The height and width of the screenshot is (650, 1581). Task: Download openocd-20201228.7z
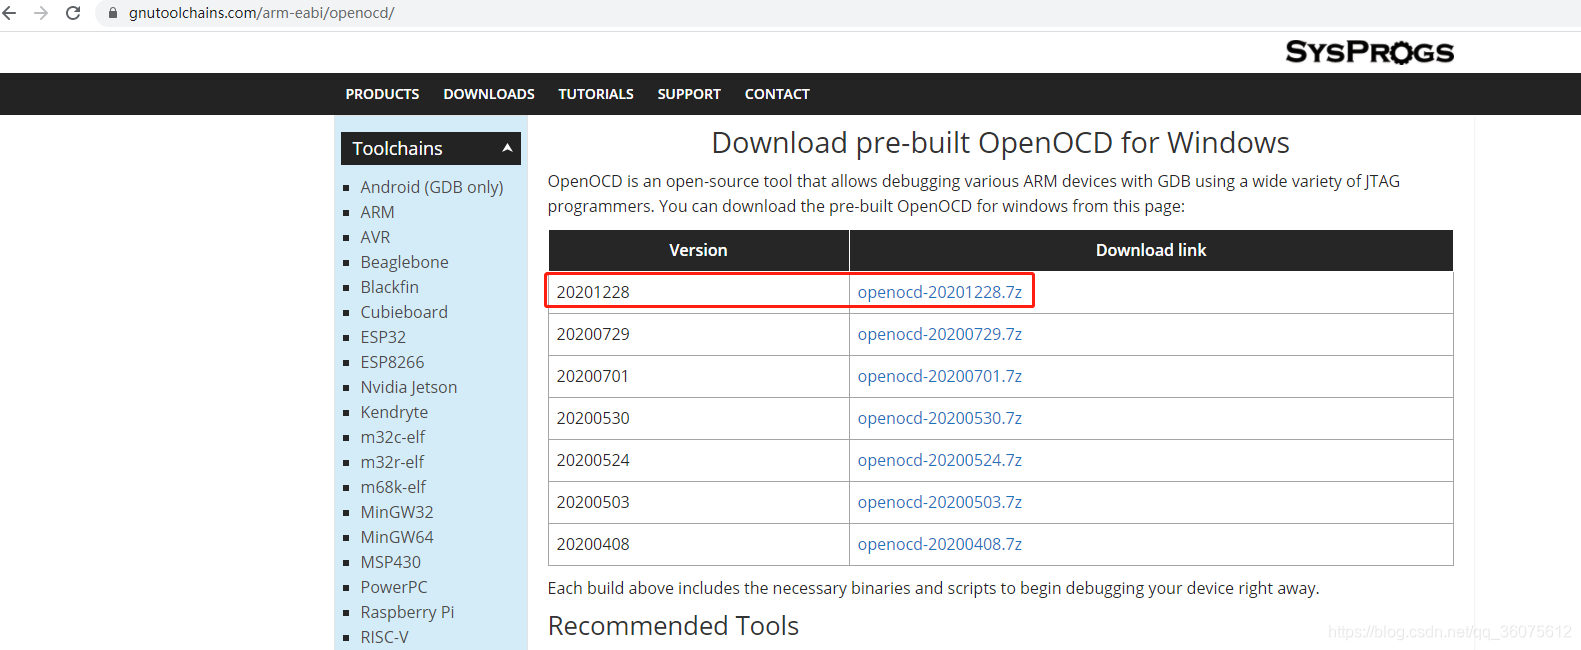(x=940, y=292)
